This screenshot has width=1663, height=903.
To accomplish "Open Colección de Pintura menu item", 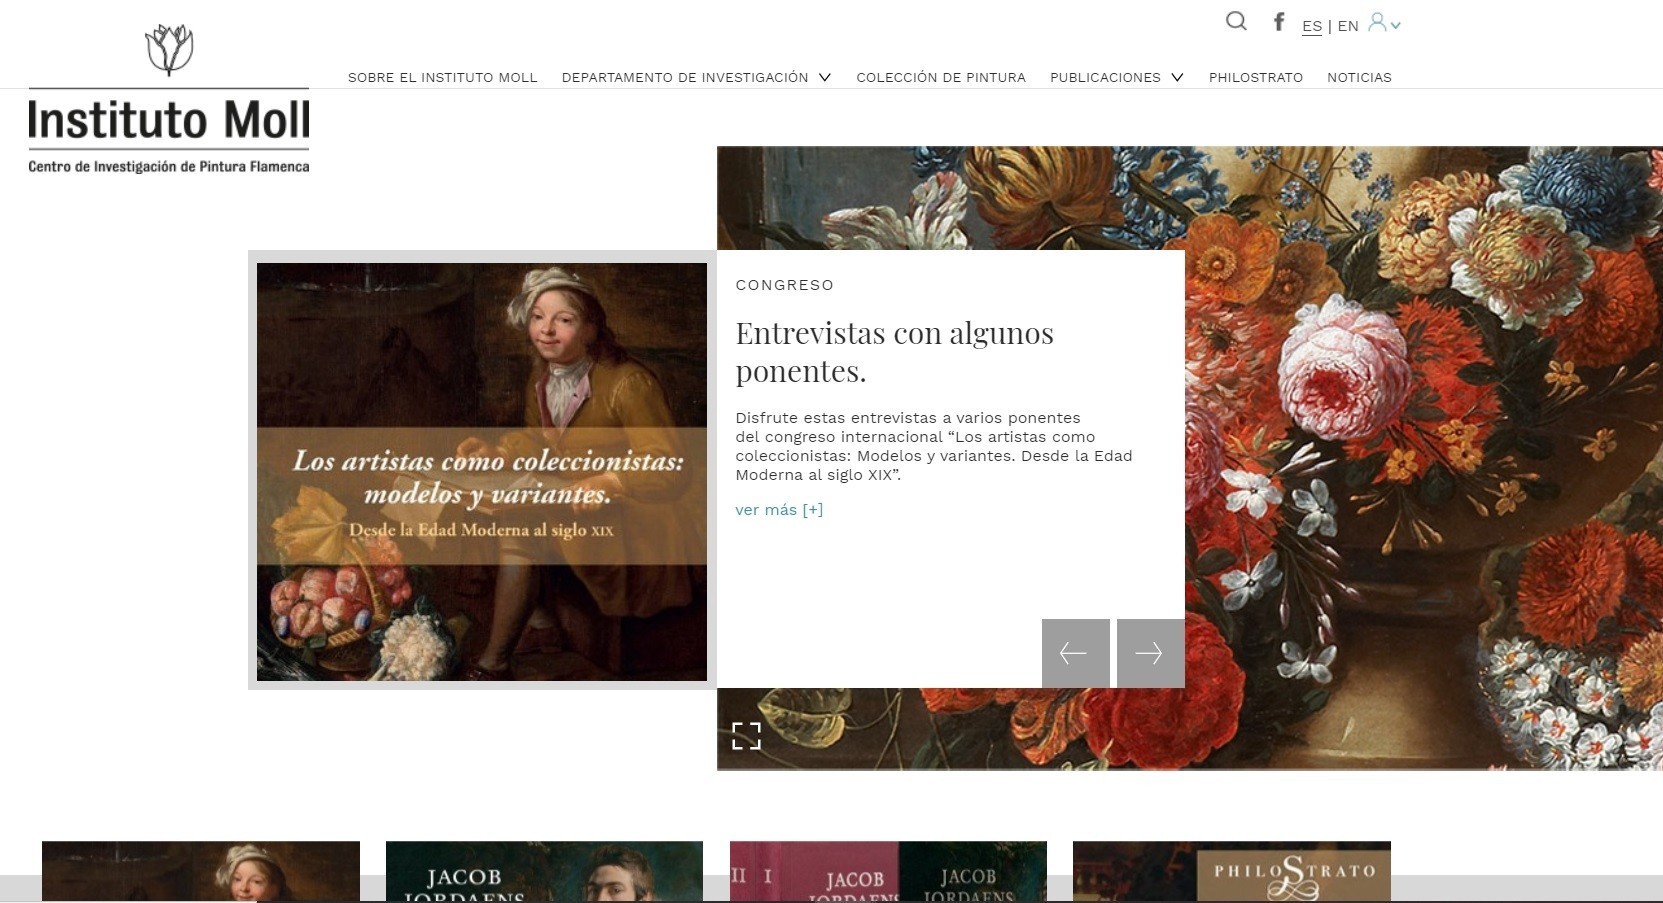I will point(941,77).
